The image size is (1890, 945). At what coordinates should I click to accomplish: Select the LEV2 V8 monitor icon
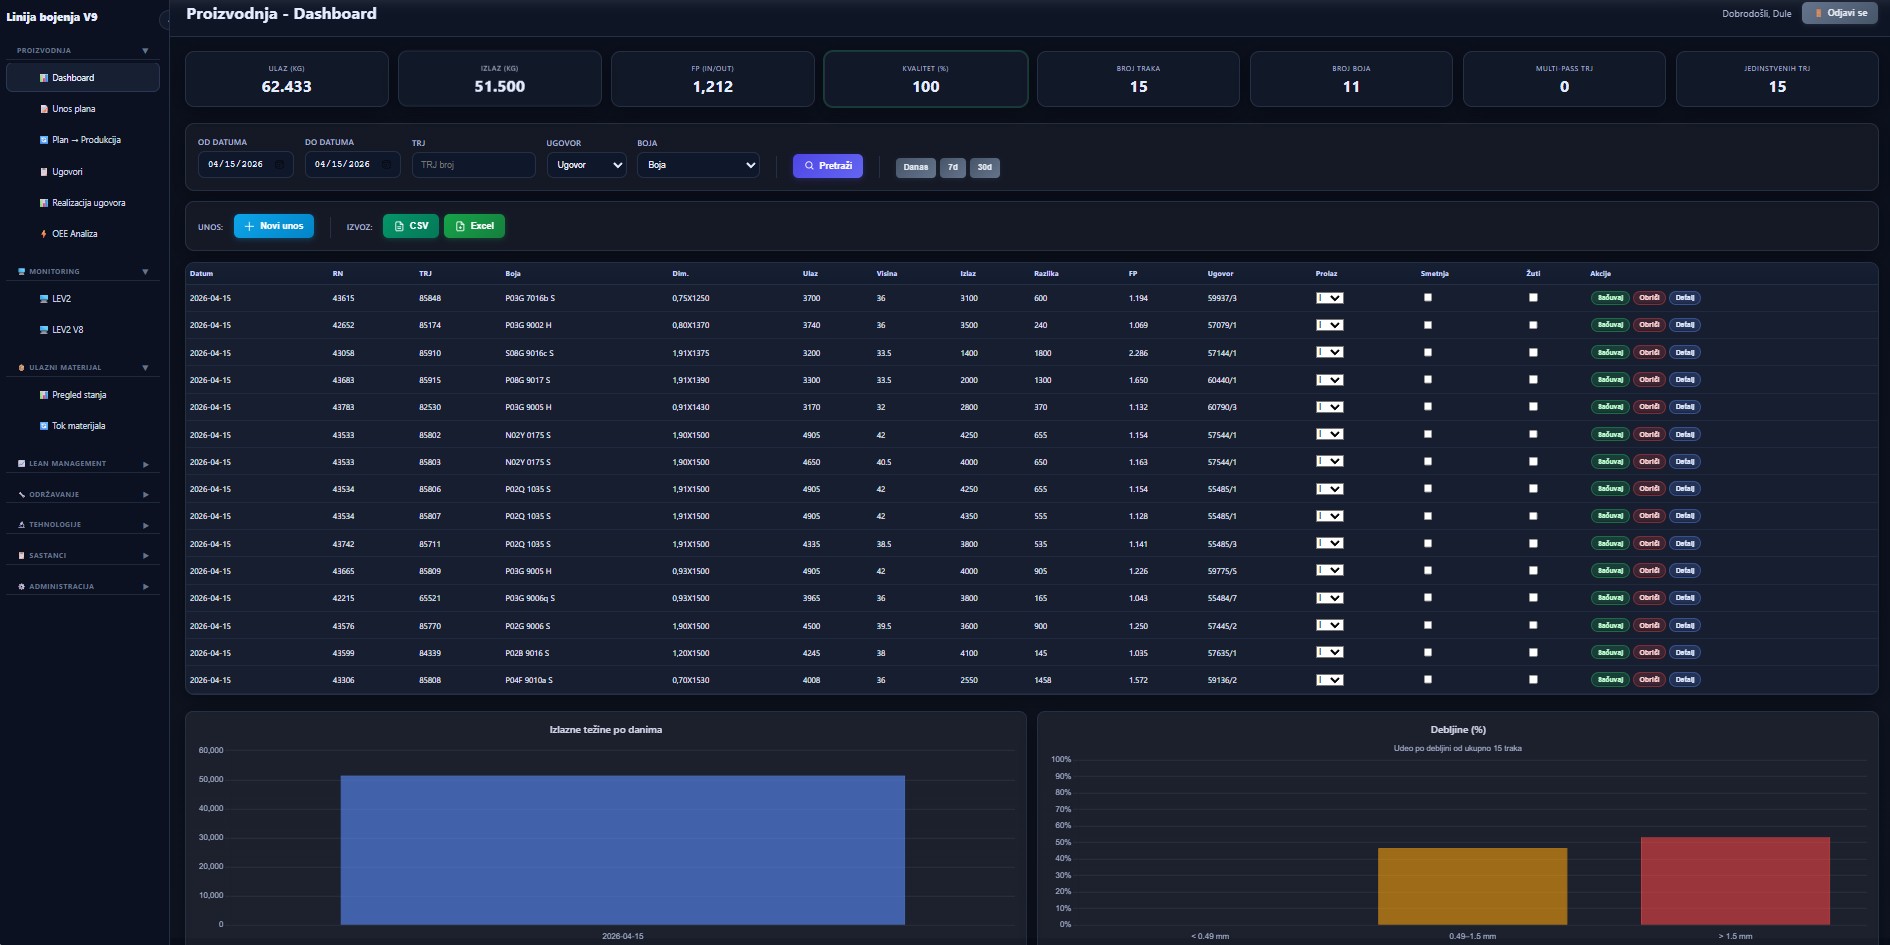point(44,330)
